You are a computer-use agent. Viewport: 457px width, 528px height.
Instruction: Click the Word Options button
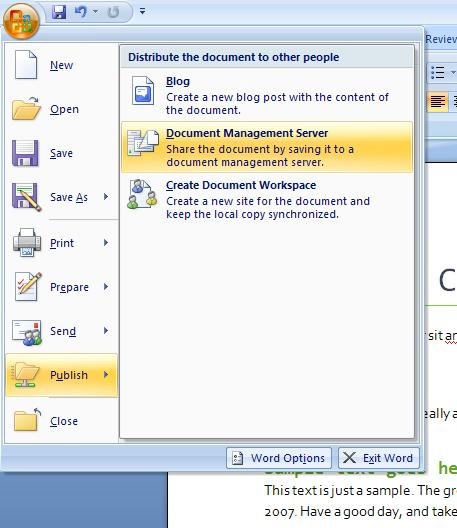pyautogui.click(x=279, y=458)
